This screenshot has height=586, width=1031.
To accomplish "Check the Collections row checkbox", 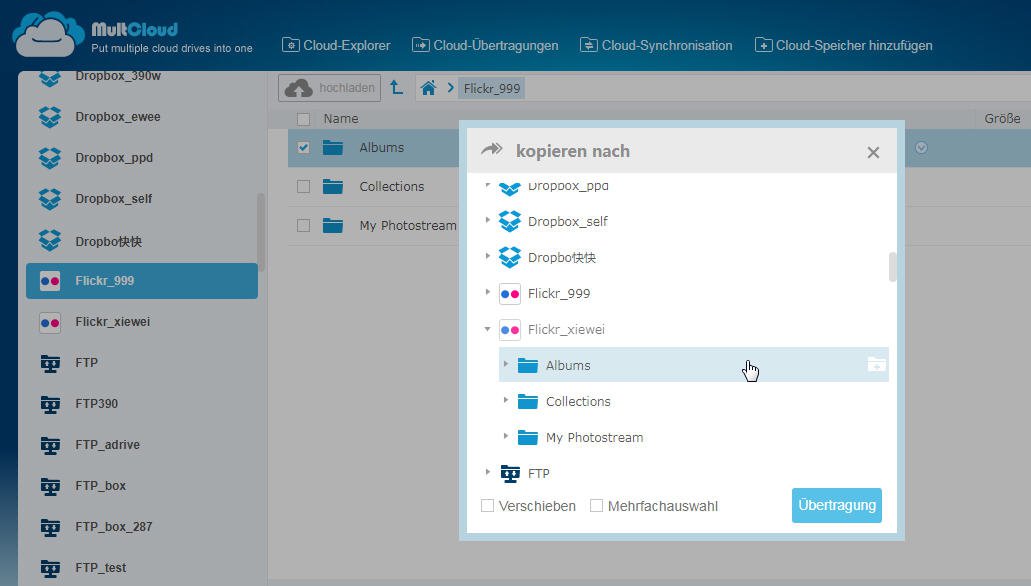I will 303,186.
